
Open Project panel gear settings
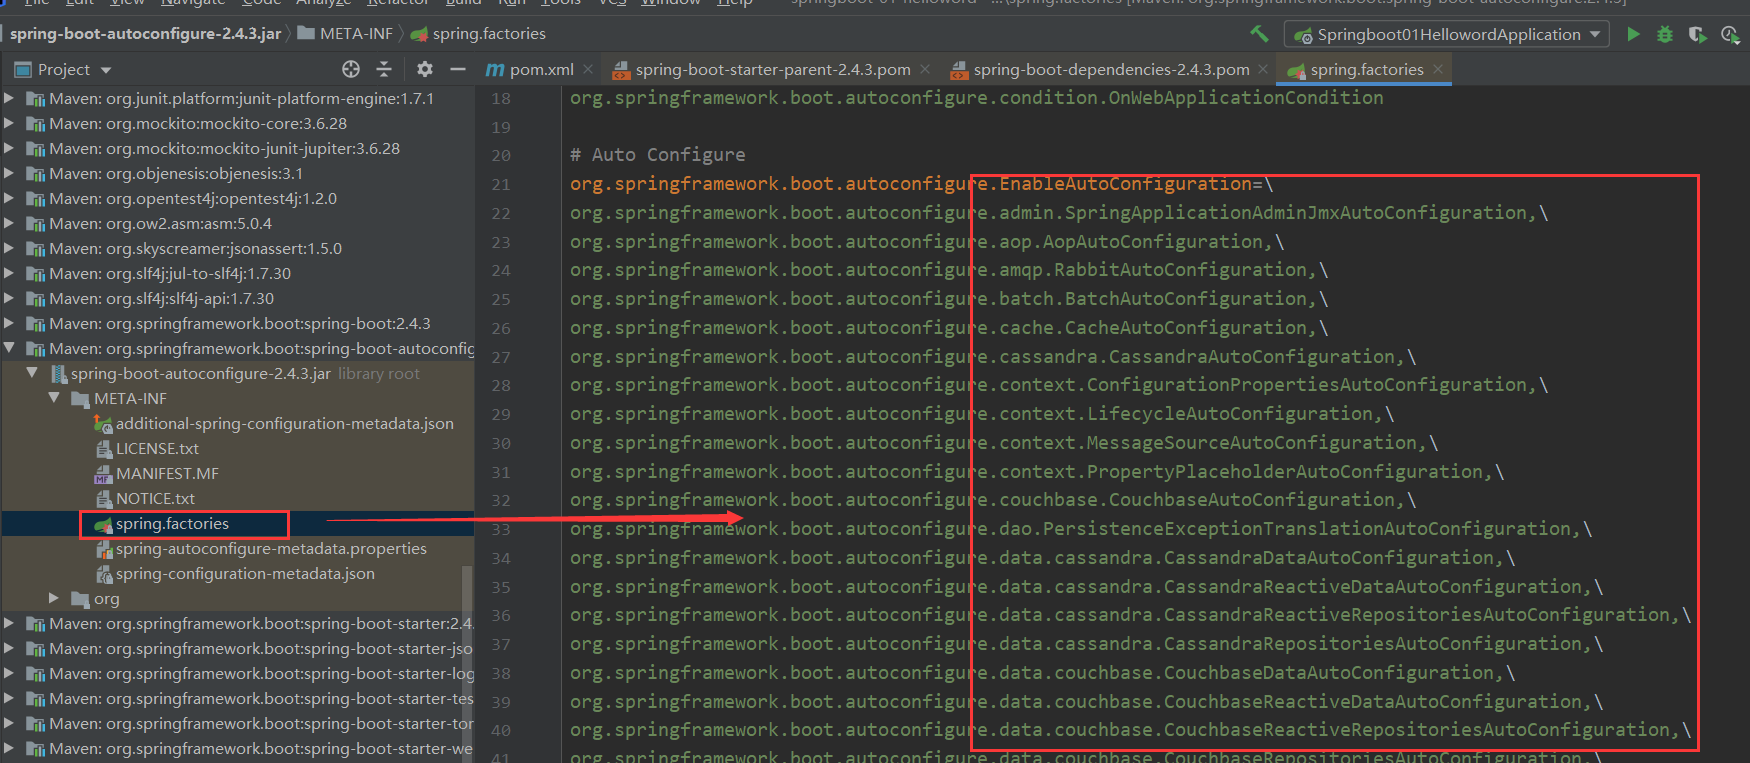pyautogui.click(x=425, y=69)
